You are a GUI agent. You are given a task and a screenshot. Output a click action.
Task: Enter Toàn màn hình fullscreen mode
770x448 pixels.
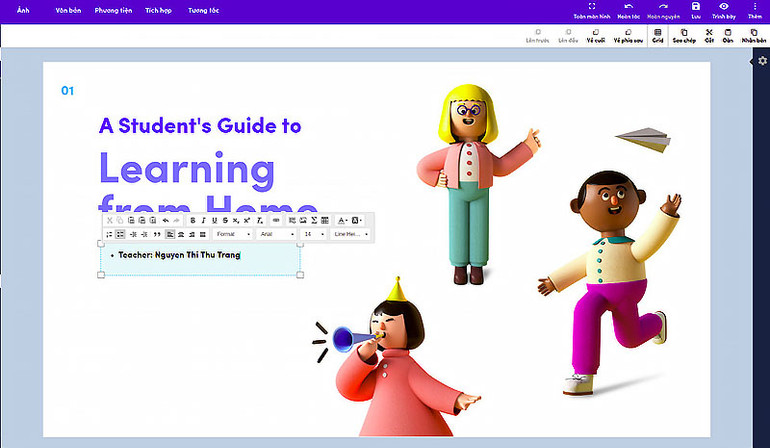[591, 10]
